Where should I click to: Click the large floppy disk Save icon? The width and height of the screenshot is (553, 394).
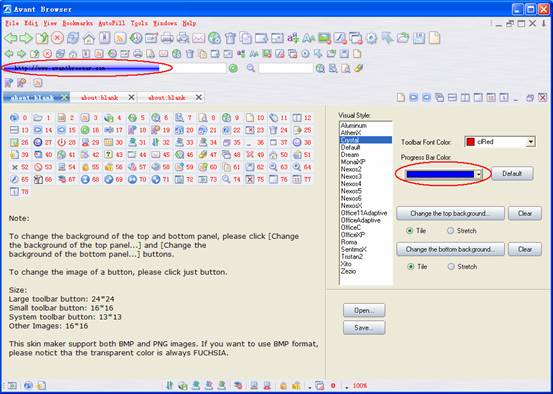(419, 38)
